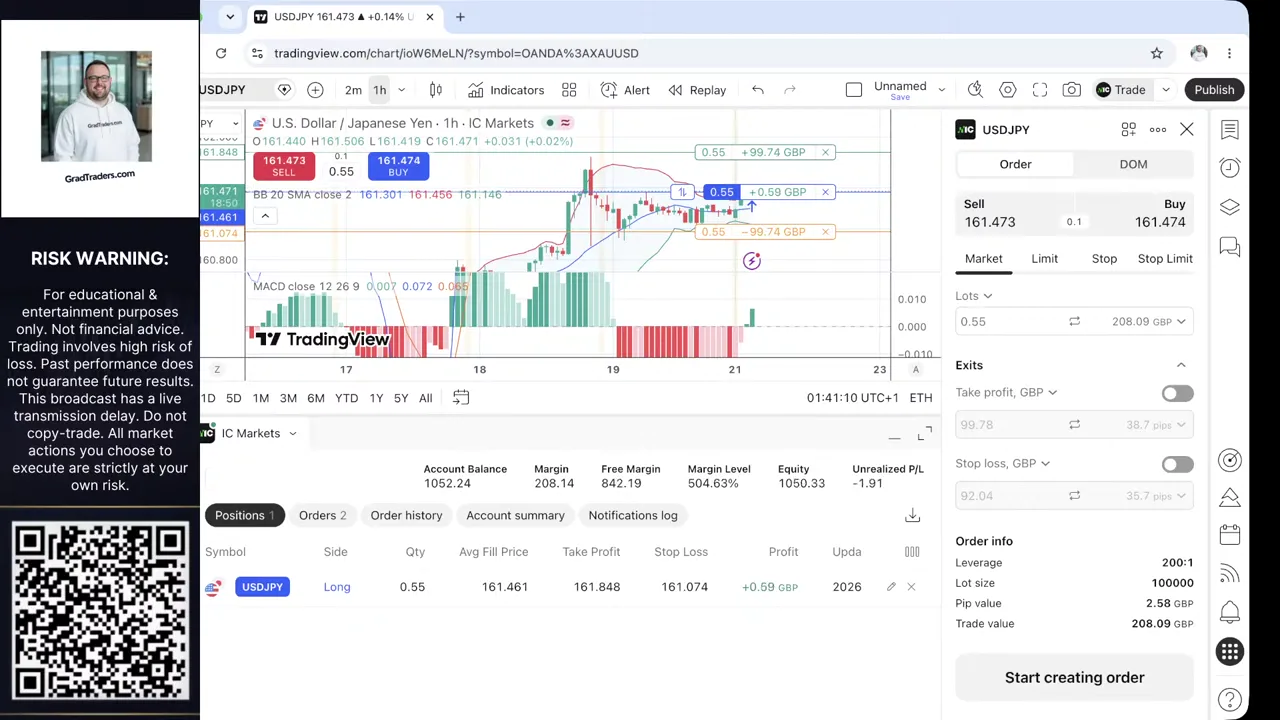
Task: Start bar Replay mode
Action: click(x=697, y=90)
